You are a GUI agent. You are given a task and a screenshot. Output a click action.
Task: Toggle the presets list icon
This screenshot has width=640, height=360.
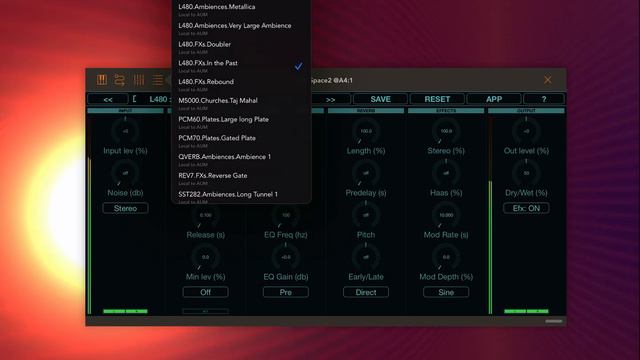tap(158, 80)
